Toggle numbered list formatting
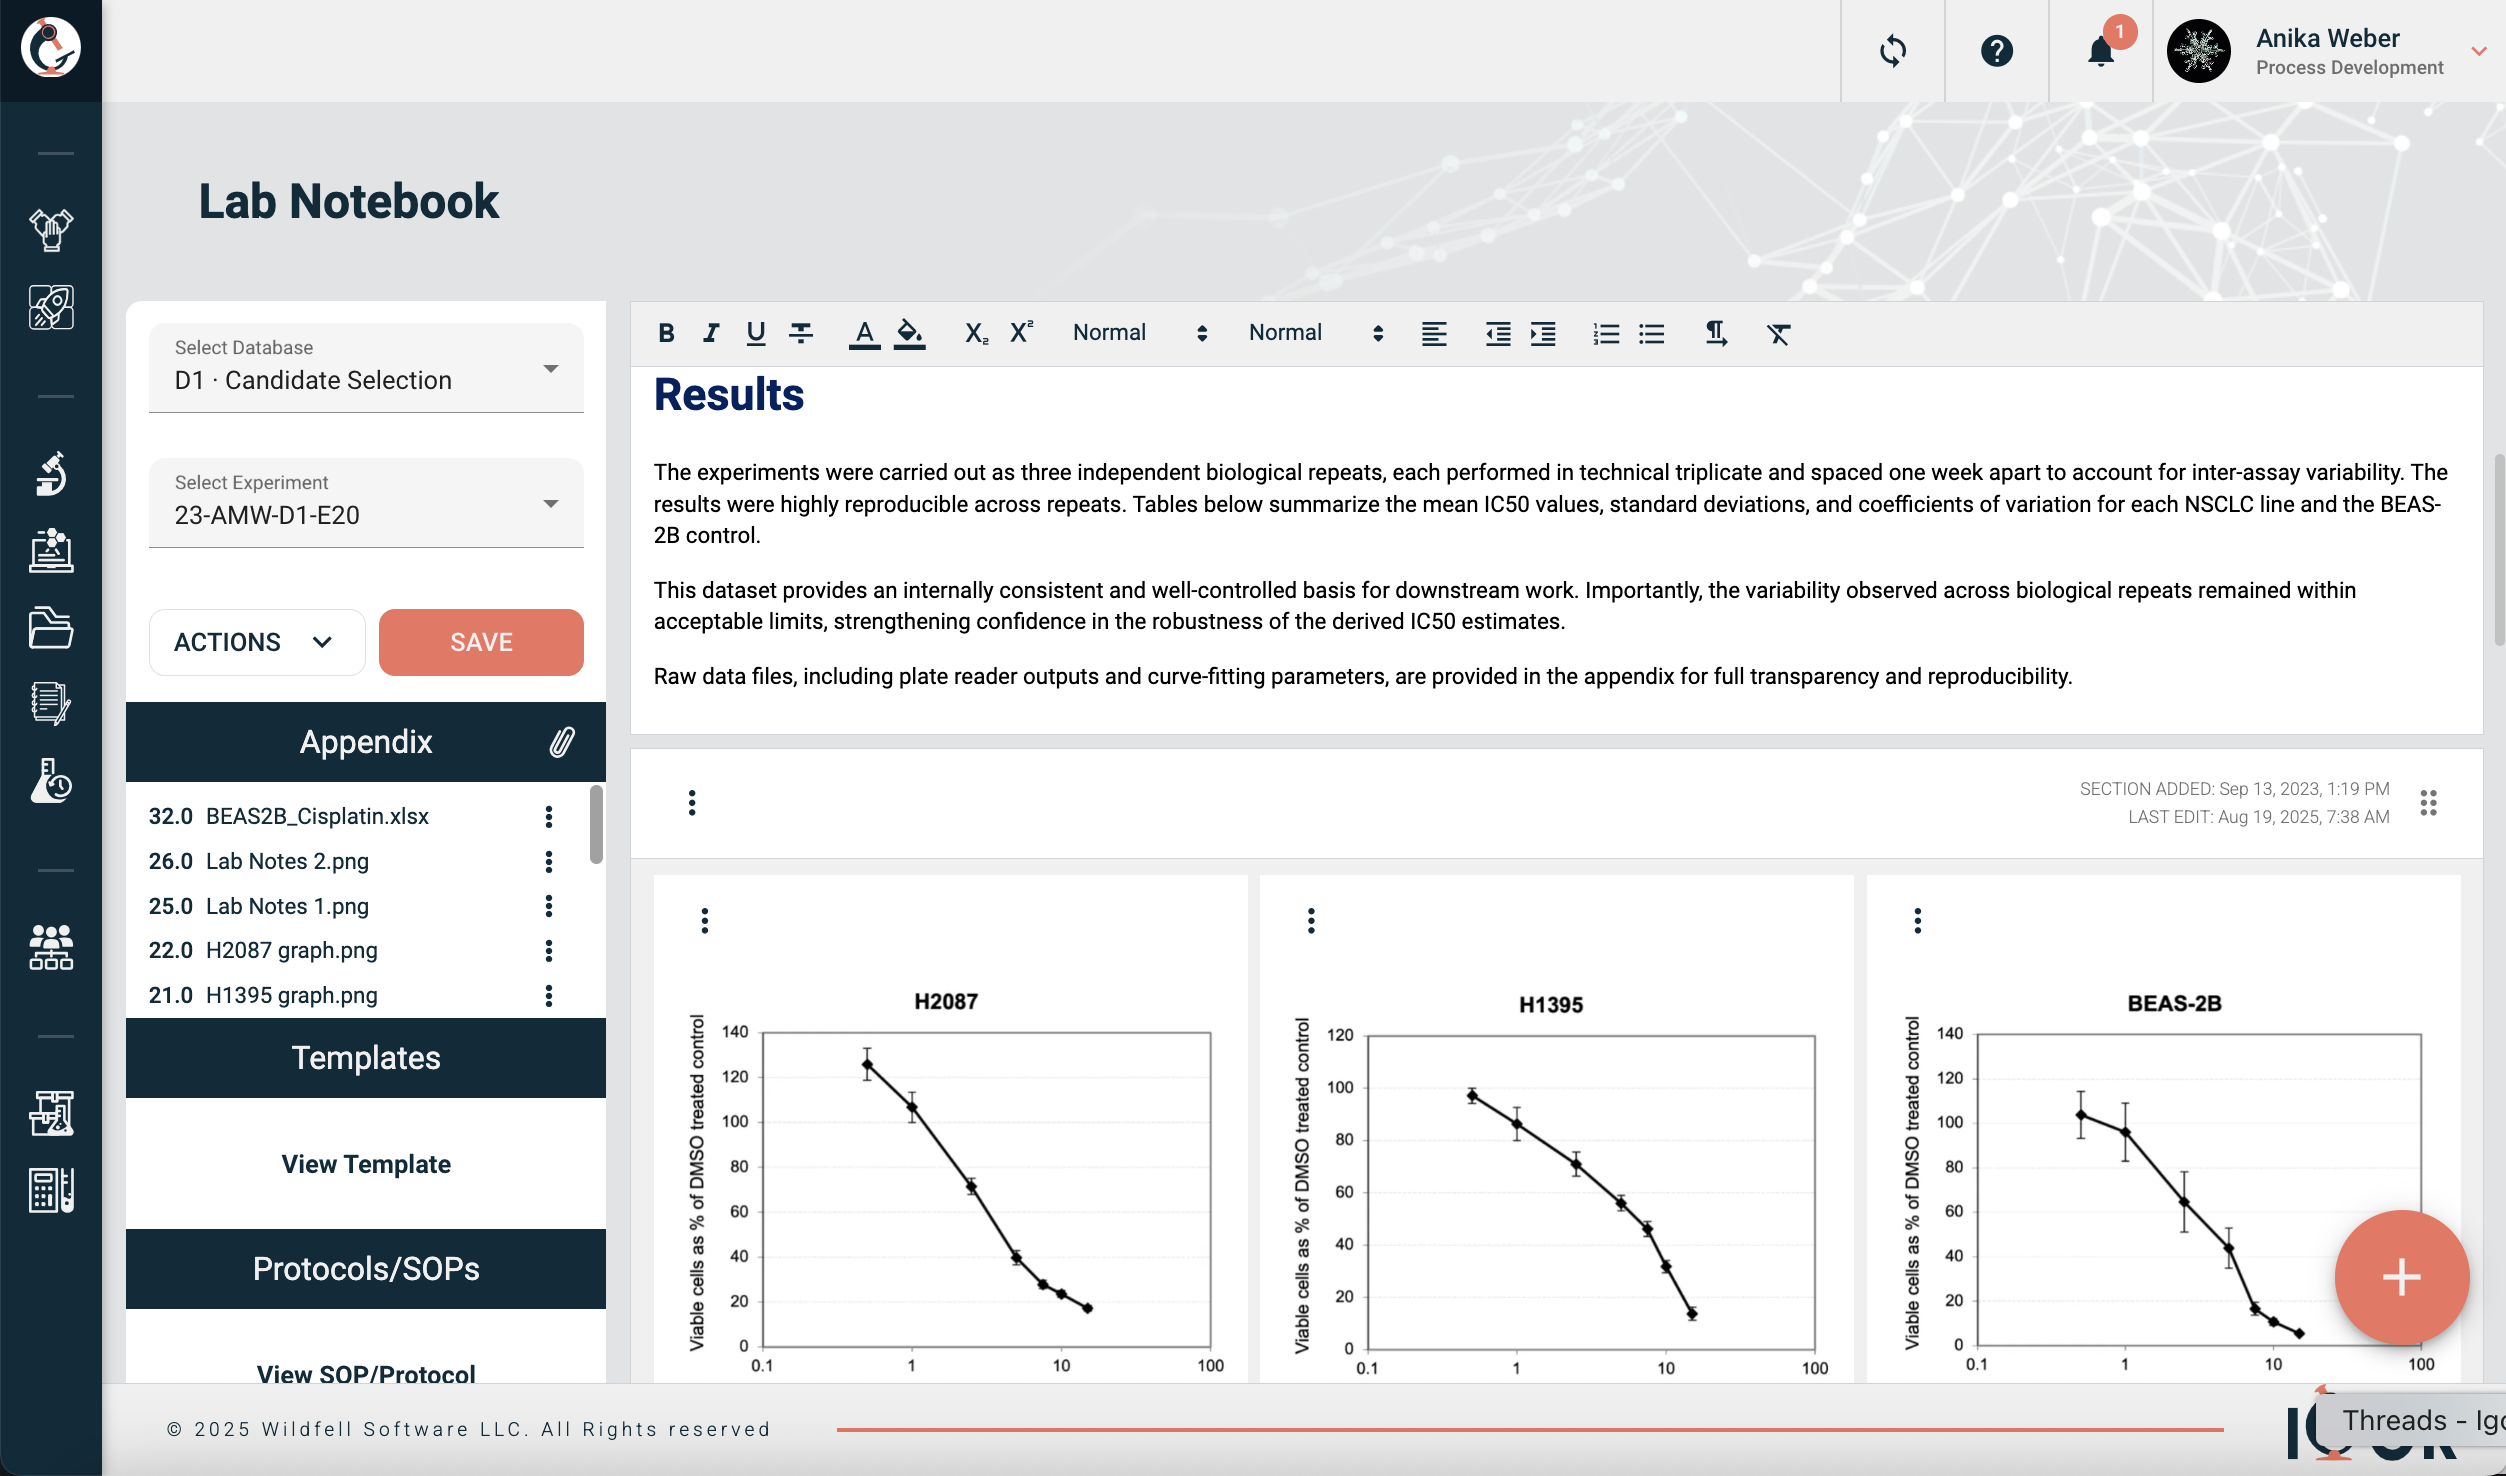This screenshot has width=2506, height=1476. pos(1606,333)
